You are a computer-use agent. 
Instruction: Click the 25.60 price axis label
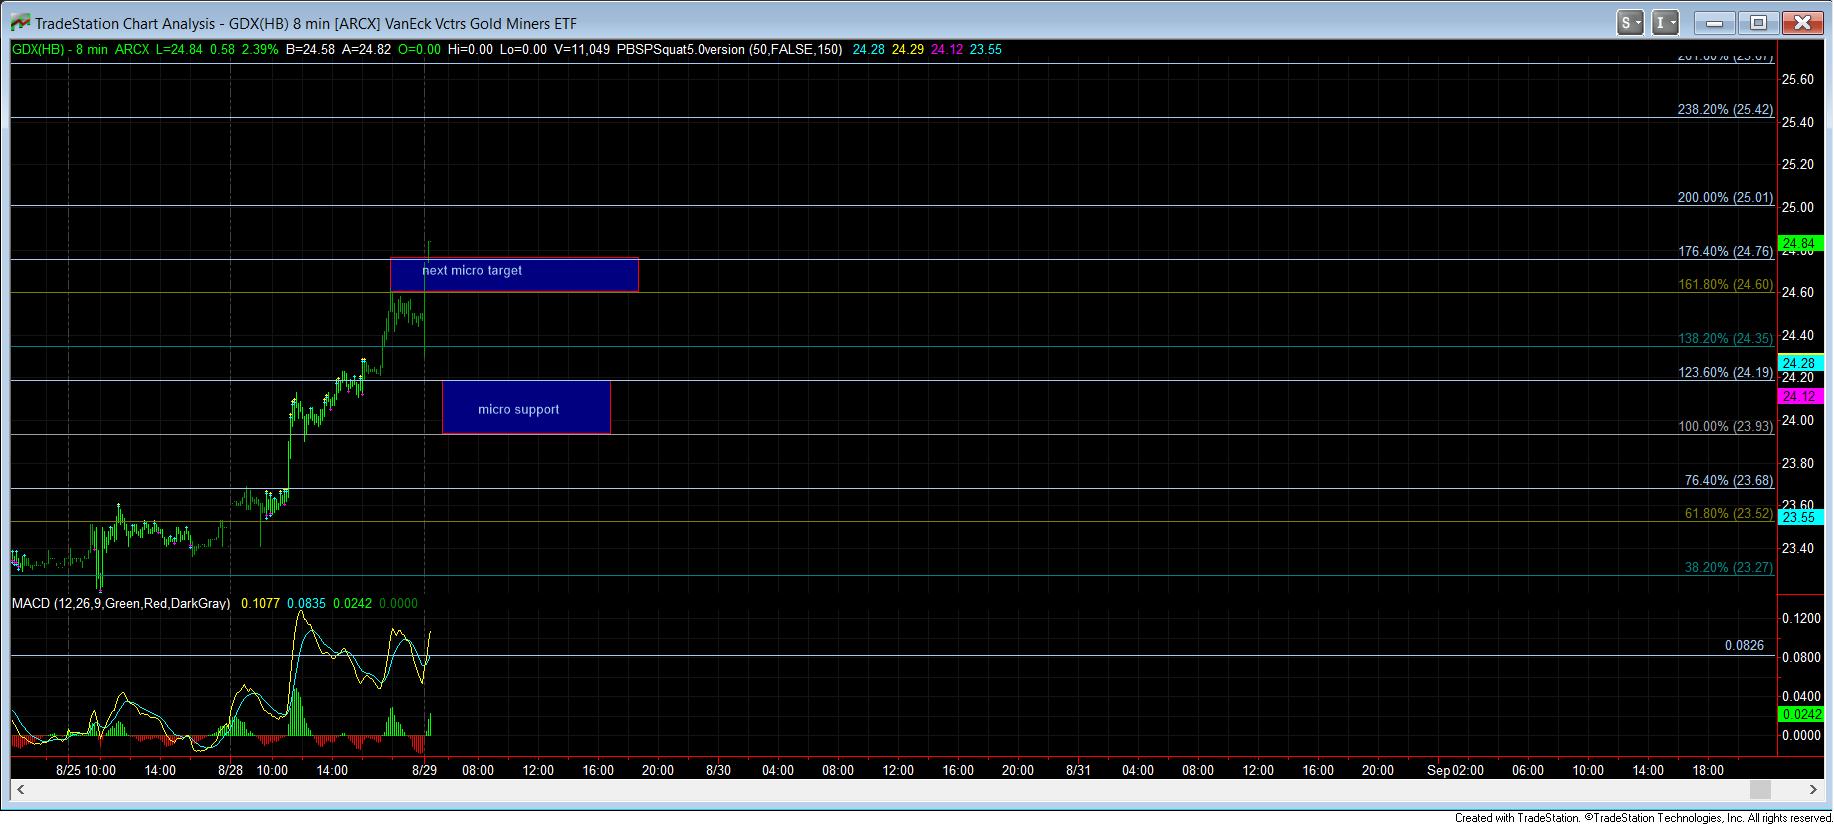click(x=1798, y=79)
